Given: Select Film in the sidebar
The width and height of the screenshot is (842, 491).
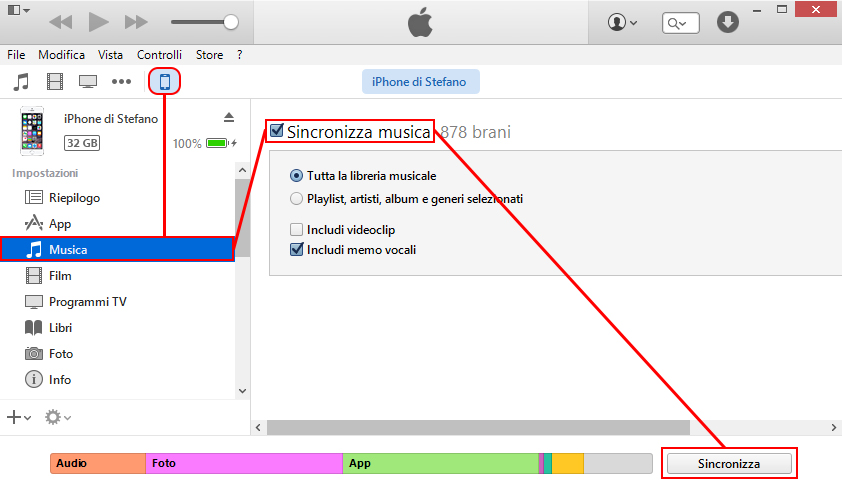Looking at the screenshot, I should [x=117, y=276].
